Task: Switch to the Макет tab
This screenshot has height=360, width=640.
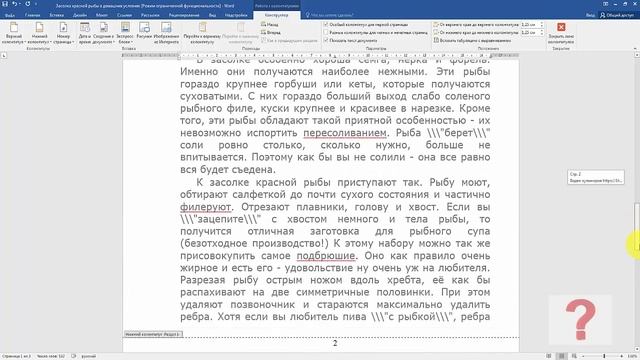Action: pos(102,15)
